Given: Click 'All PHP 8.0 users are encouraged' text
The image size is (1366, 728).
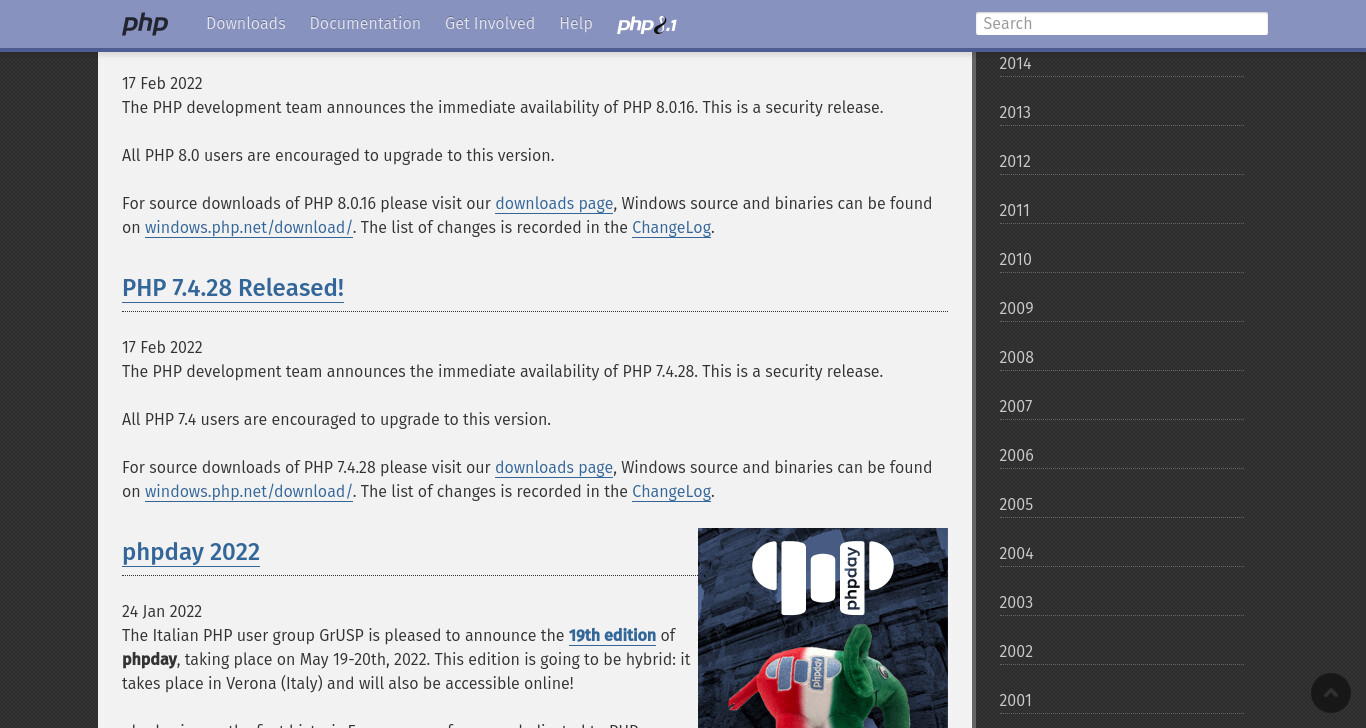Looking at the screenshot, I should (338, 156).
